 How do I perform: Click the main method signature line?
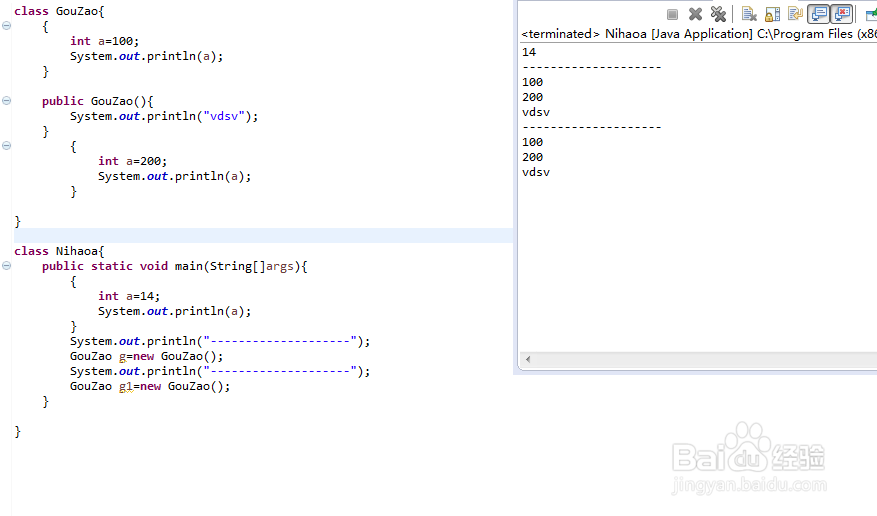175,266
